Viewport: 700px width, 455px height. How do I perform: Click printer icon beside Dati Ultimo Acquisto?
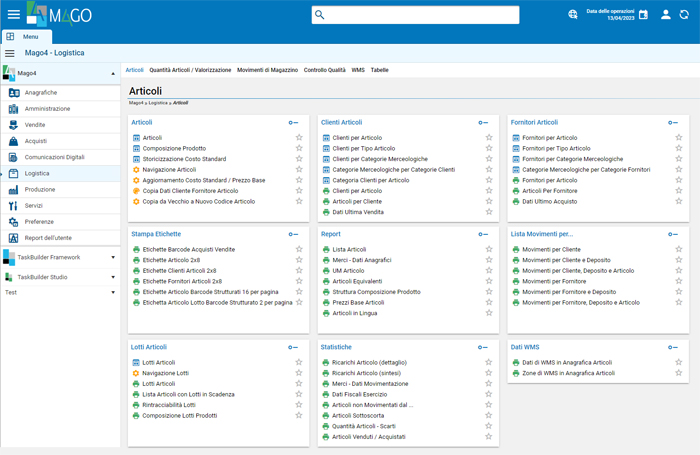pos(516,201)
